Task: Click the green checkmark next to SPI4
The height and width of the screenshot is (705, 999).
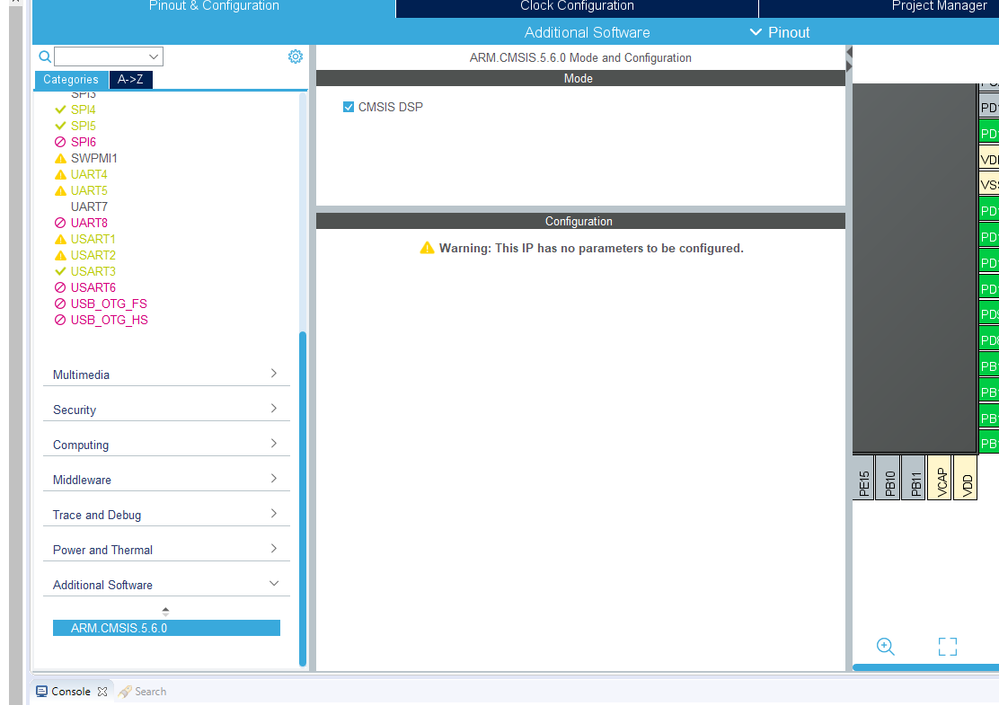Action: [x=61, y=110]
